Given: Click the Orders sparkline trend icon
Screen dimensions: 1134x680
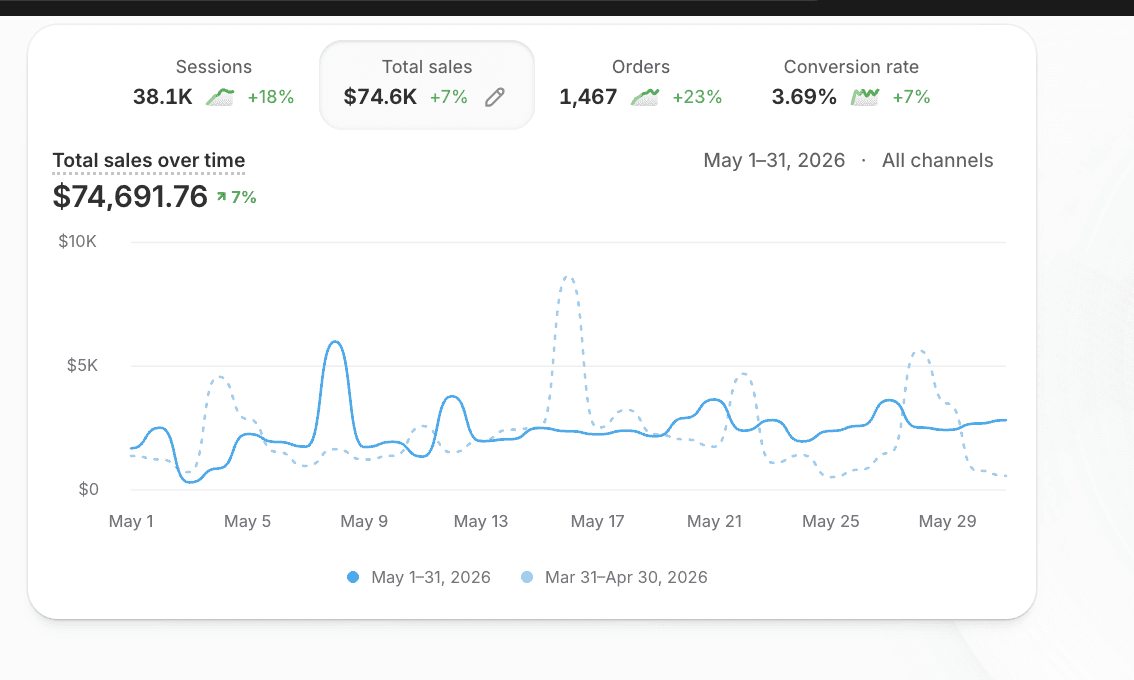Looking at the screenshot, I should pos(645,97).
